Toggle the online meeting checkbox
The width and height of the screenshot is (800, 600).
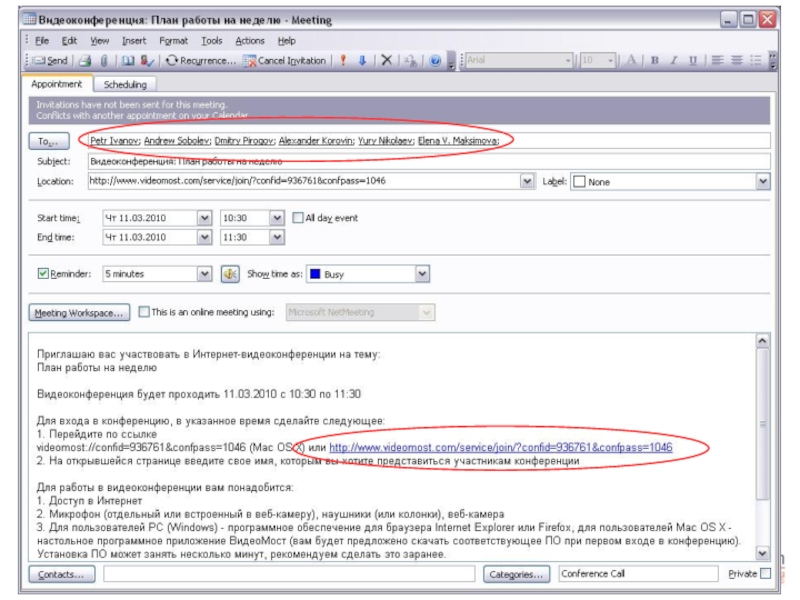click(144, 312)
